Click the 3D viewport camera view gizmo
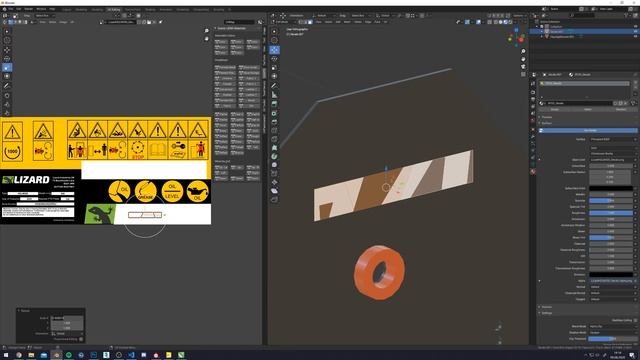The image size is (640, 360). [x=523, y=67]
